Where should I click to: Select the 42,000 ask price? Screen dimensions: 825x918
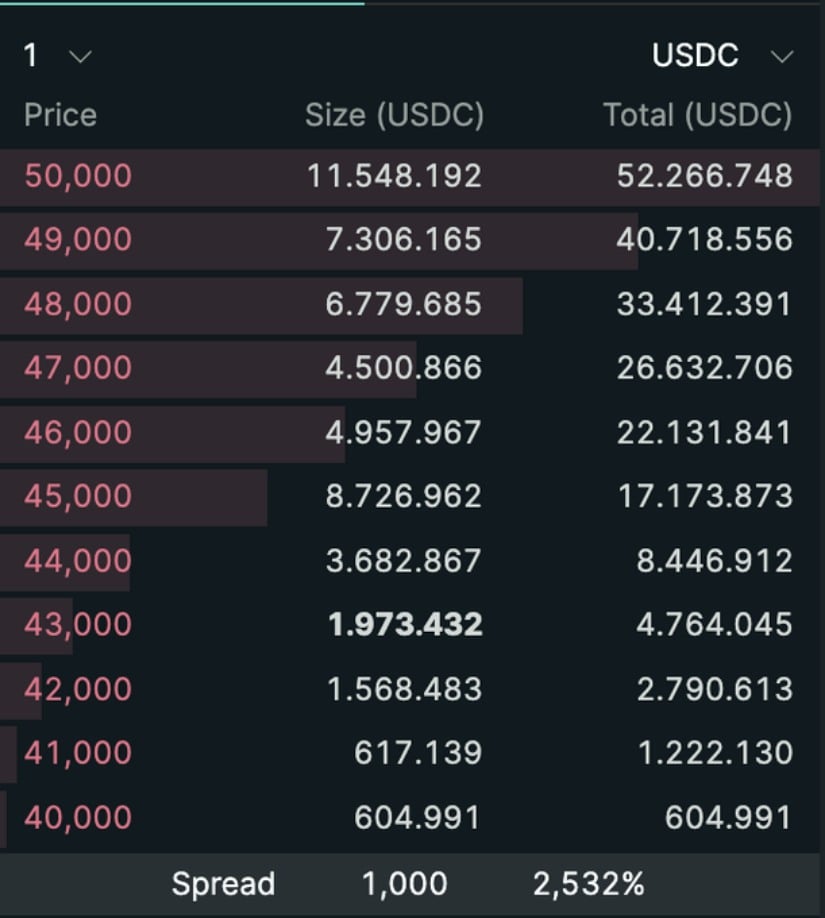pyautogui.click(x=78, y=689)
